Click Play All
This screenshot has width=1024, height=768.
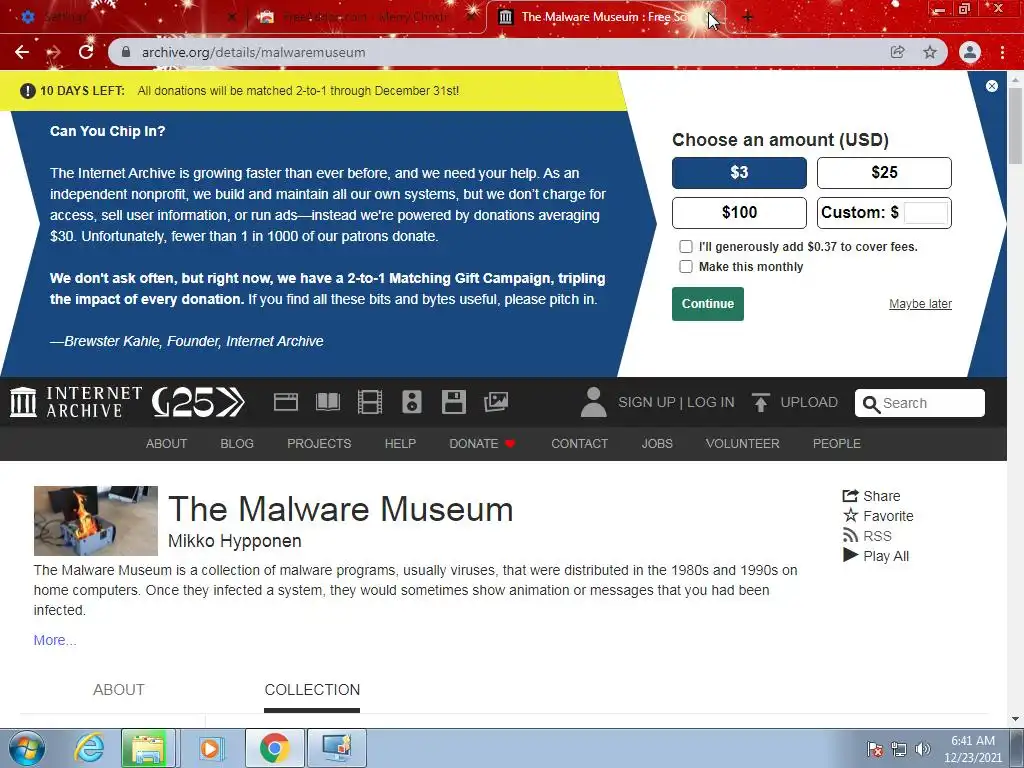click(875, 556)
